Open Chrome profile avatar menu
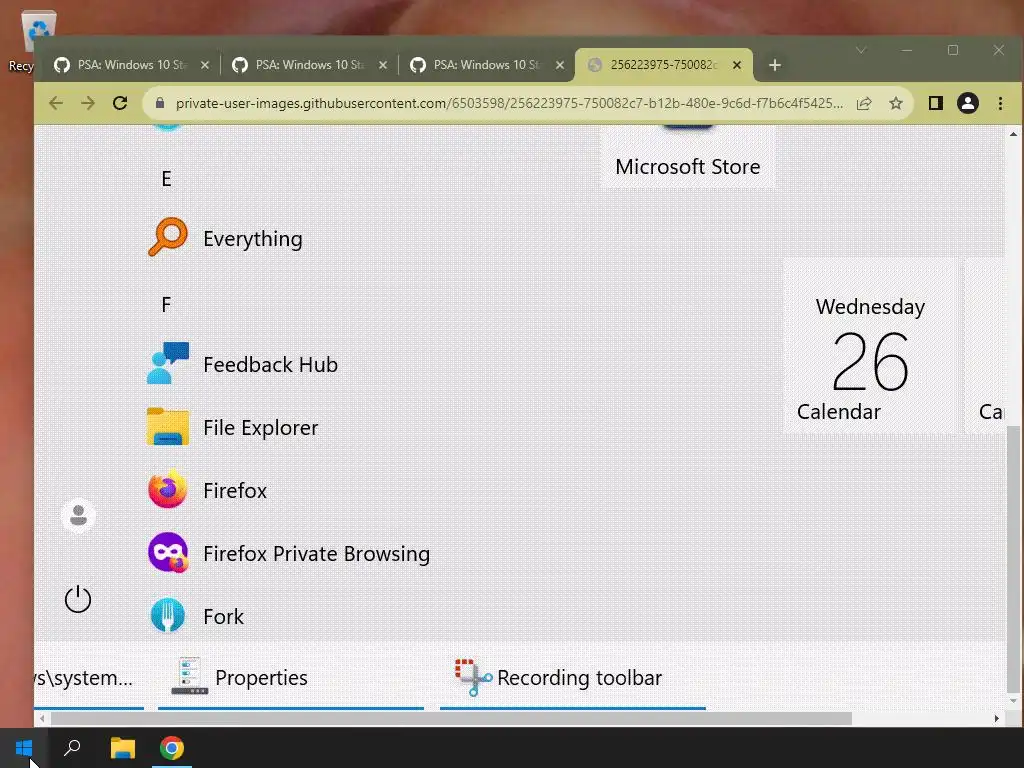 [968, 103]
